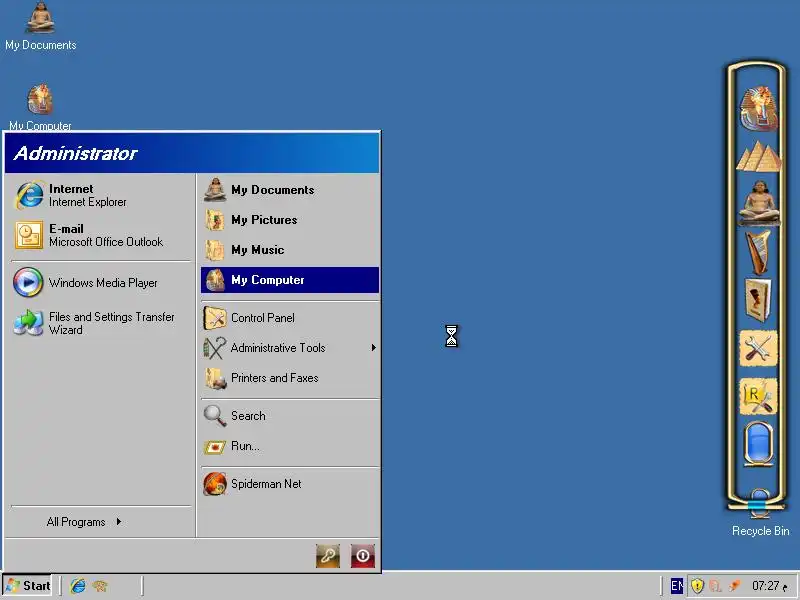Click the seated scribe icon in the side dock
This screenshot has height=600, width=800.
759,203
